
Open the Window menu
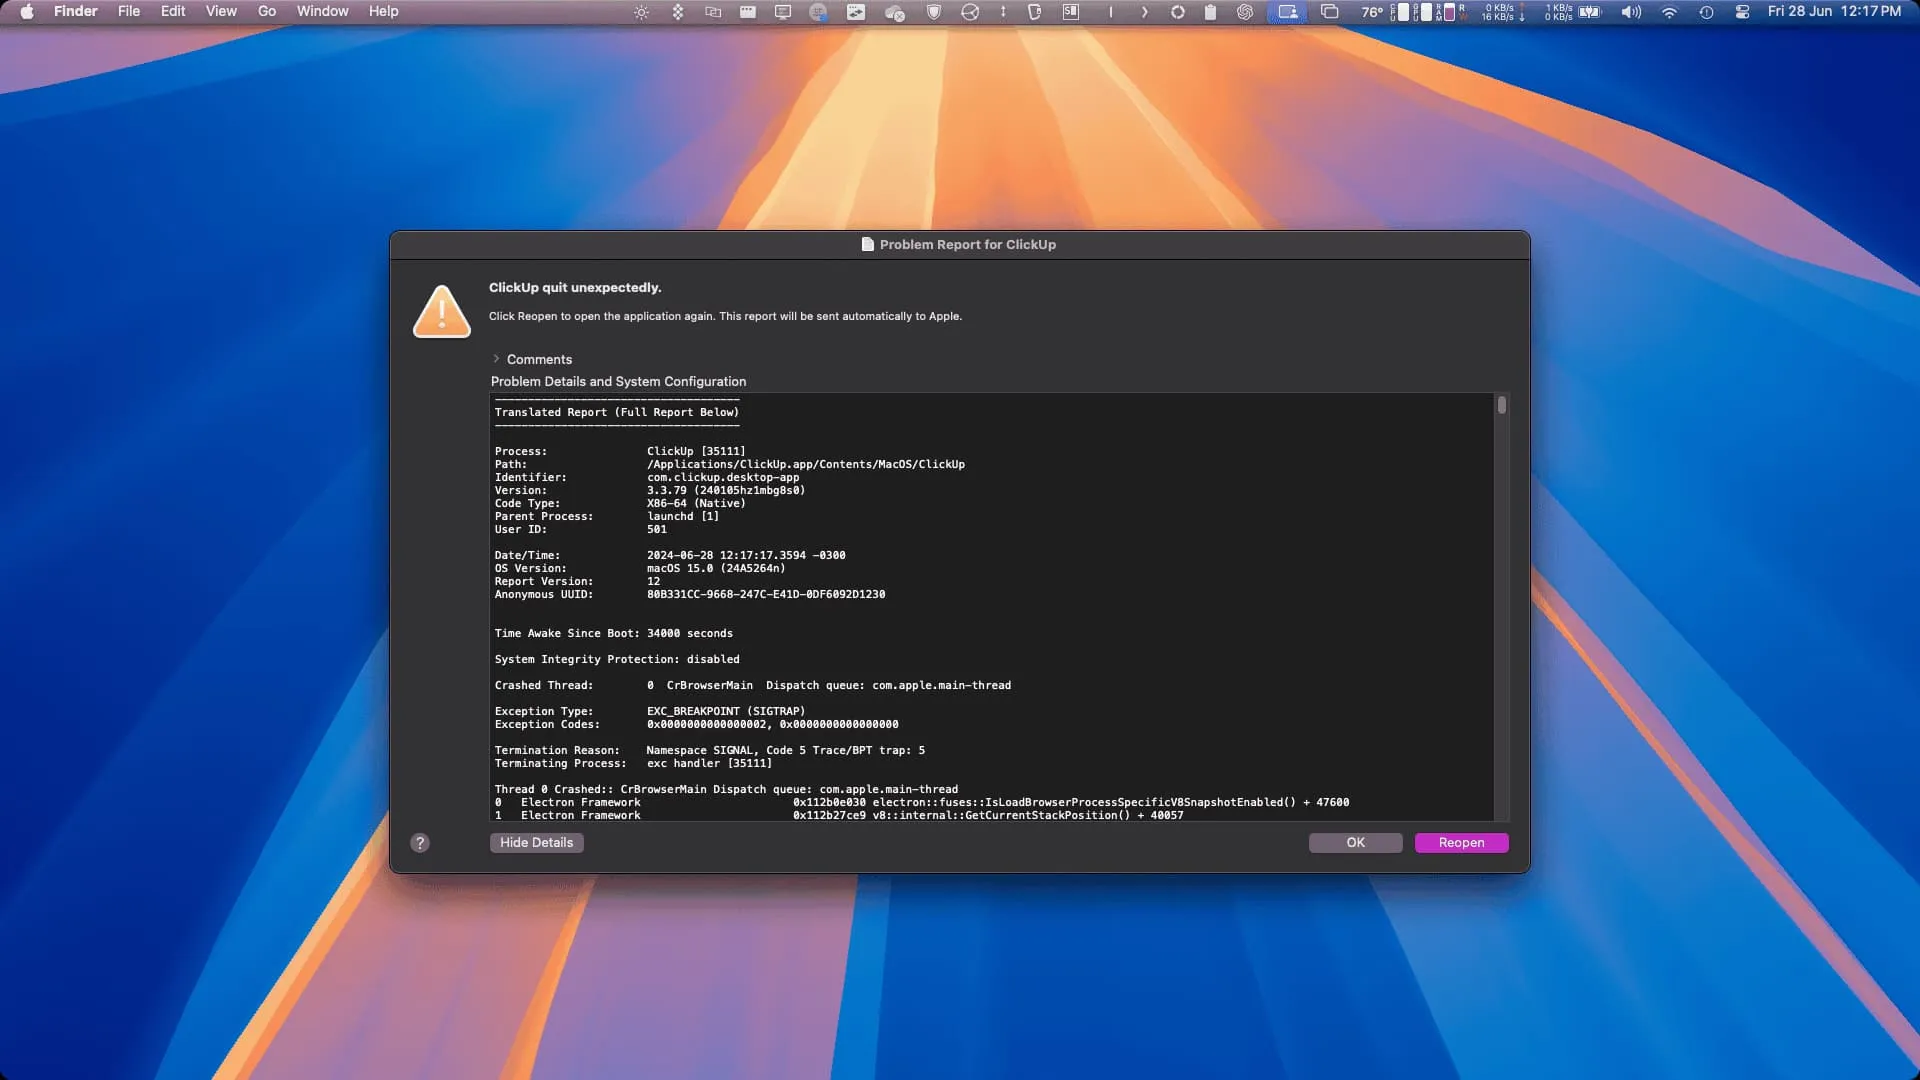[x=321, y=11]
